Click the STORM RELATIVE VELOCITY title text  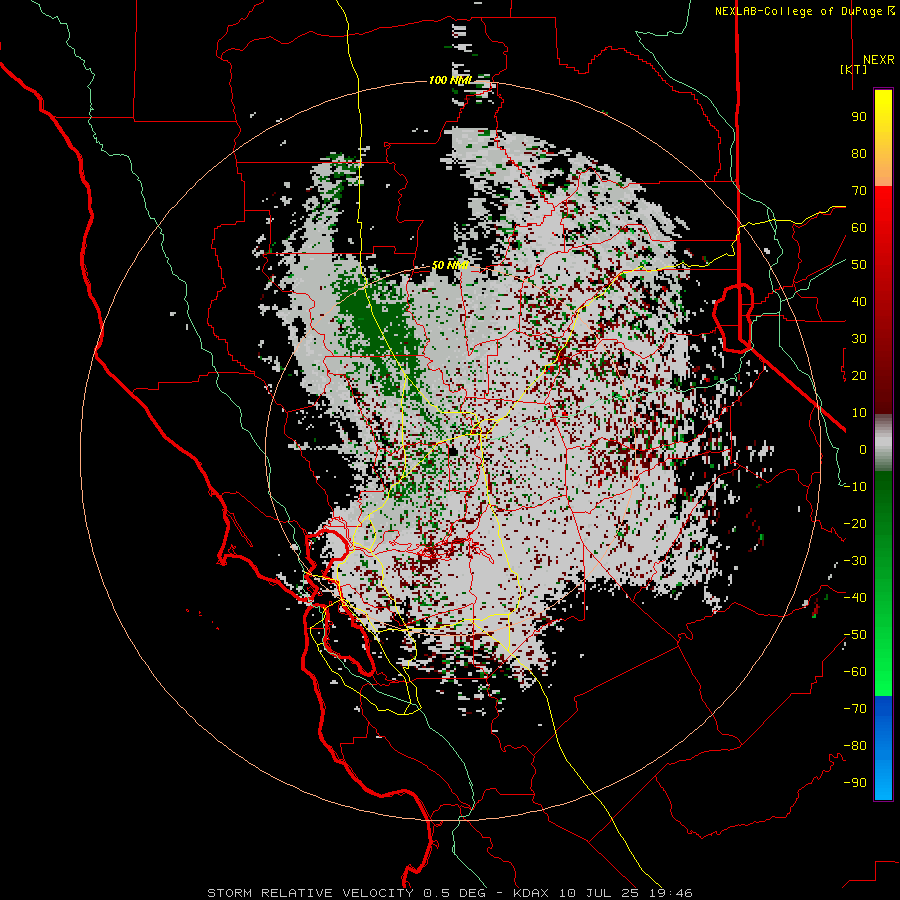point(310,893)
